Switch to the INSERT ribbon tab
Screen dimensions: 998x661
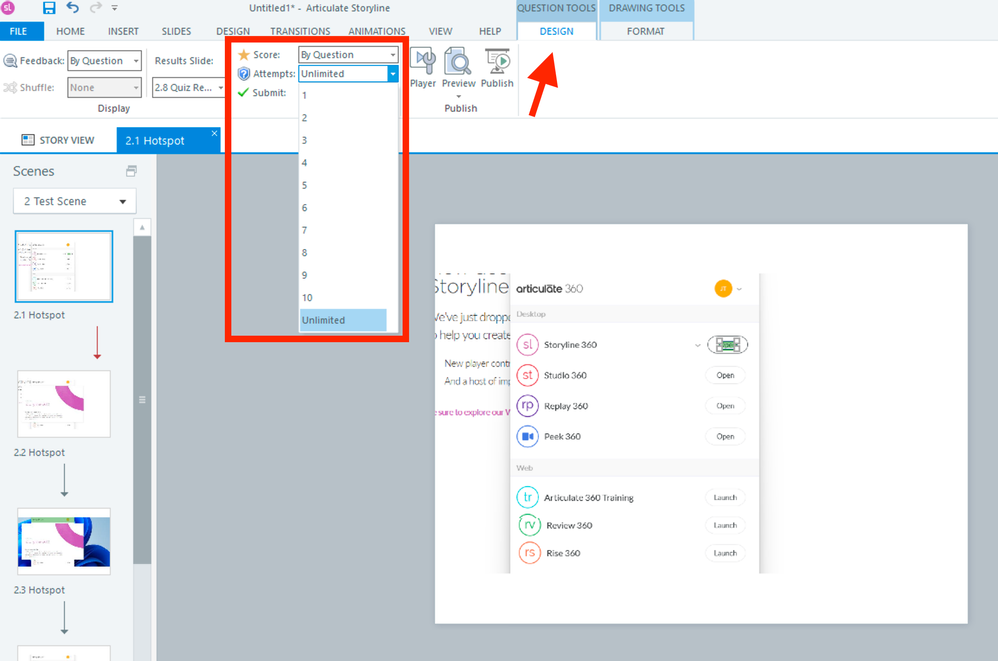click(x=123, y=31)
